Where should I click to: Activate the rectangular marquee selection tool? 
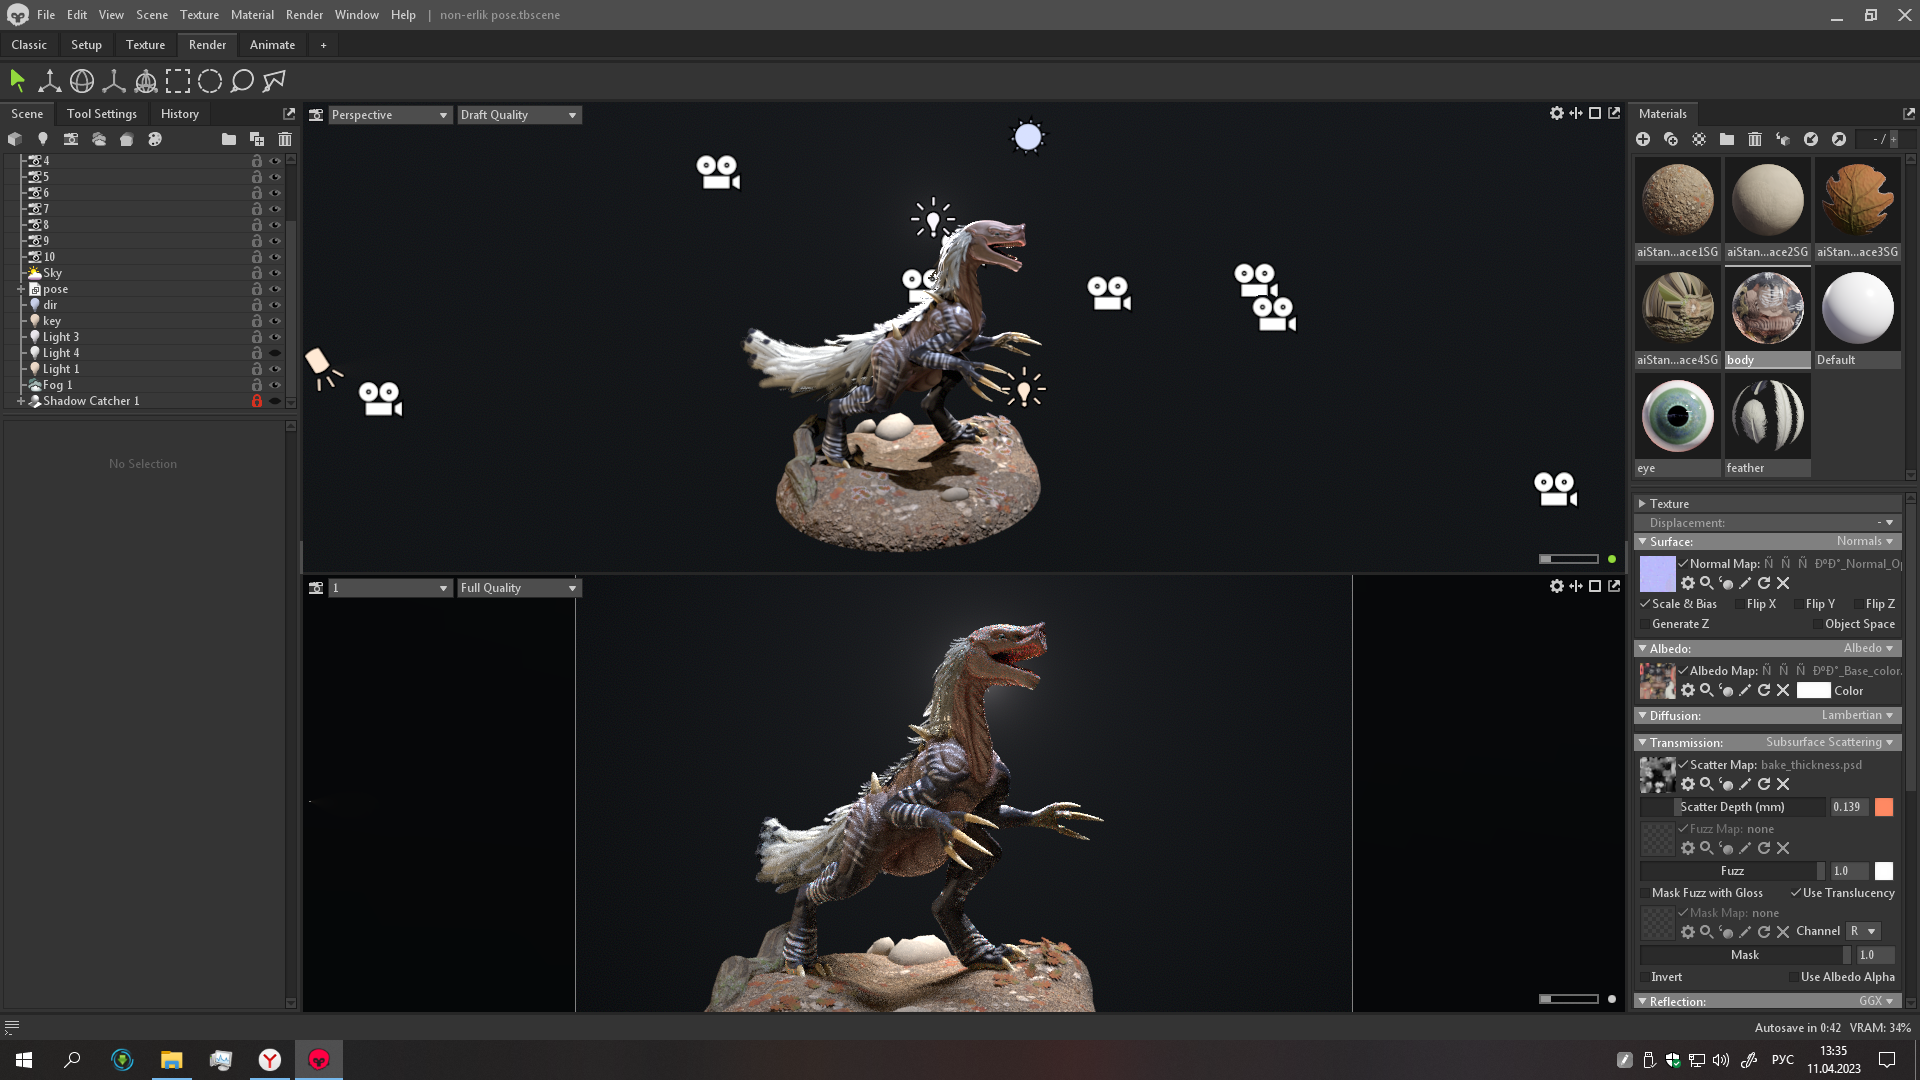[178, 81]
